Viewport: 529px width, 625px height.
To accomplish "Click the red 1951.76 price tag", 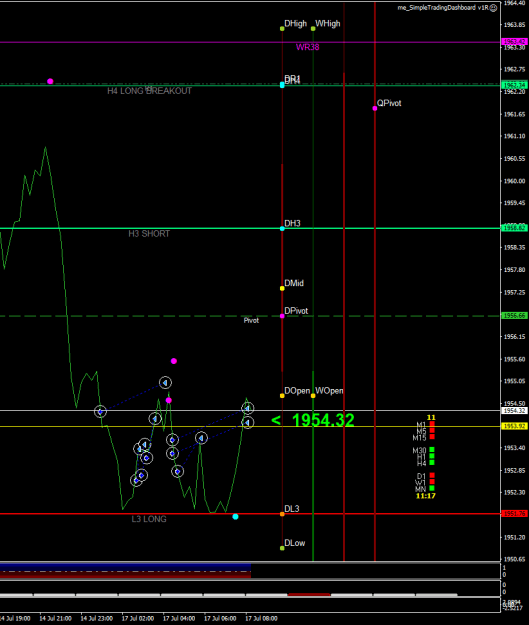I will pos(514,514).
